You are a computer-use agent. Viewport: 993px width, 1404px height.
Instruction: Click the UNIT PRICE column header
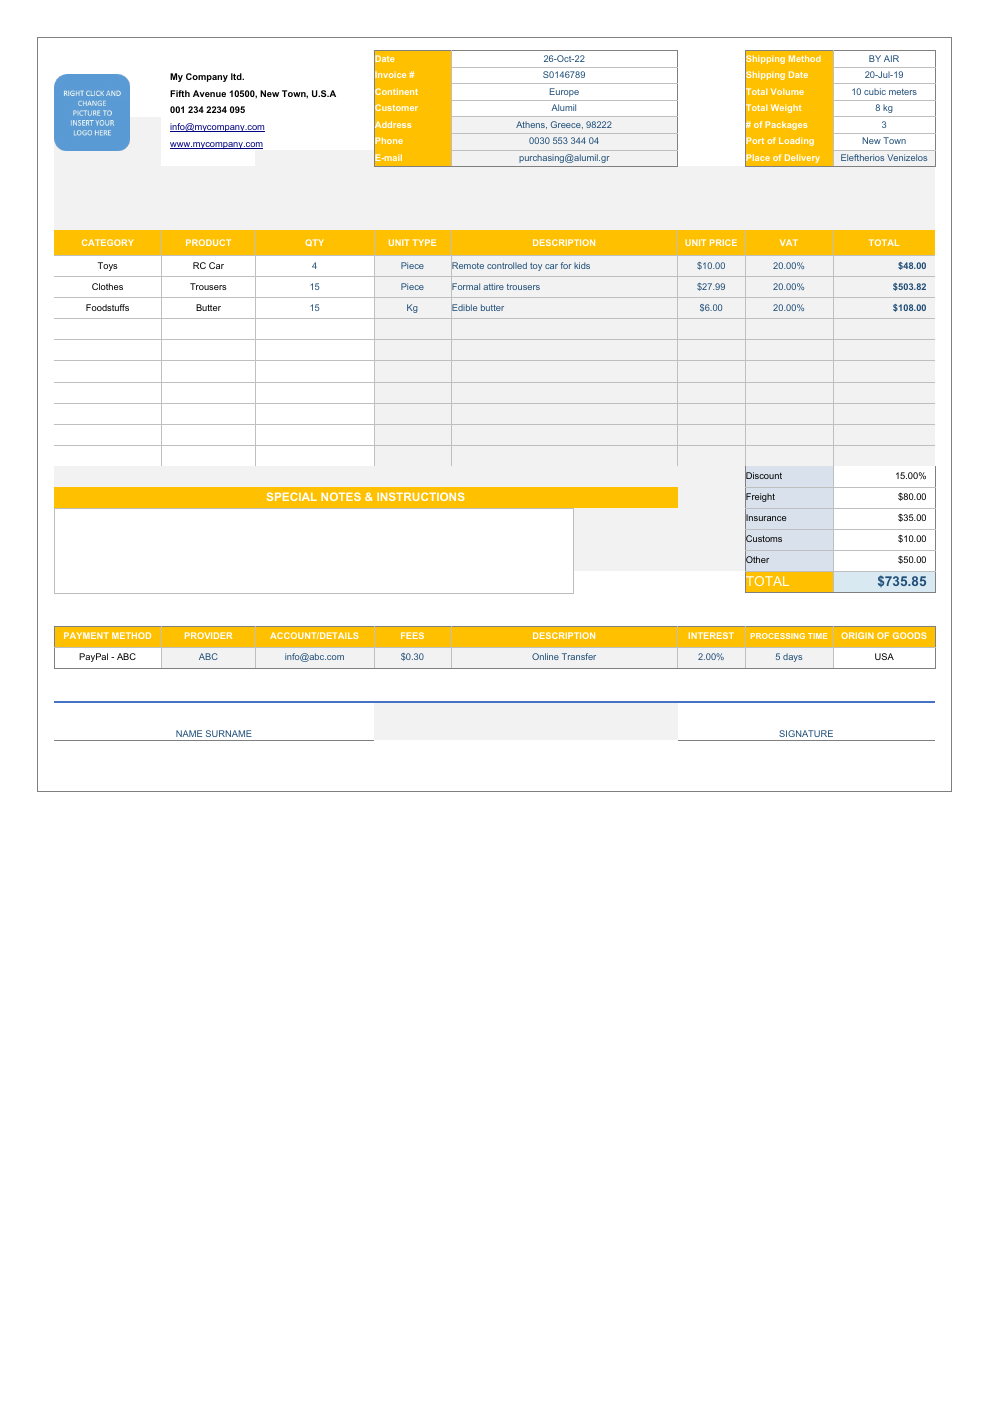(x=711, y=243)
